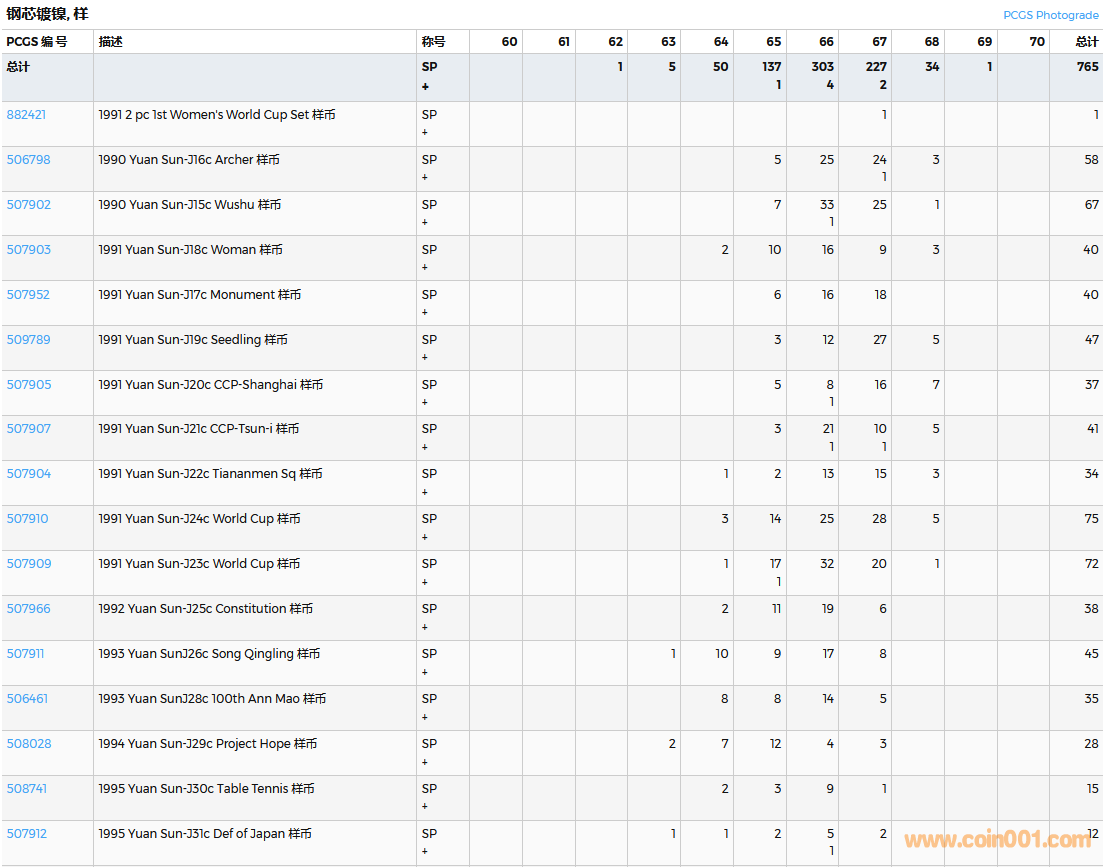Click the 509789 Seedling coin link
1104x867 pixels.
click(28, 340)
